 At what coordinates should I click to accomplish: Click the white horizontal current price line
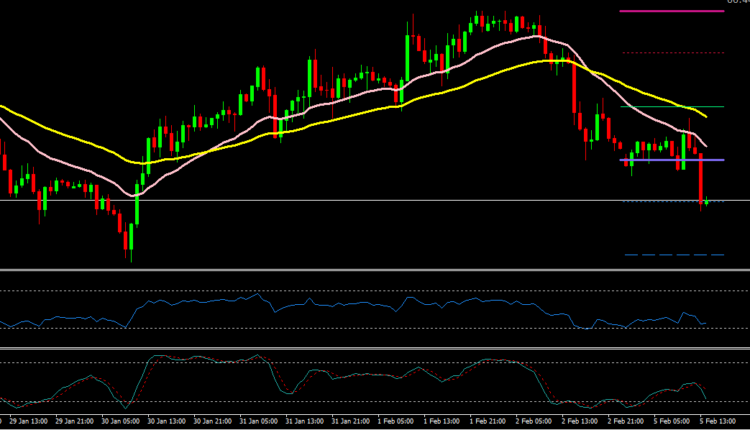click(300, 201)
